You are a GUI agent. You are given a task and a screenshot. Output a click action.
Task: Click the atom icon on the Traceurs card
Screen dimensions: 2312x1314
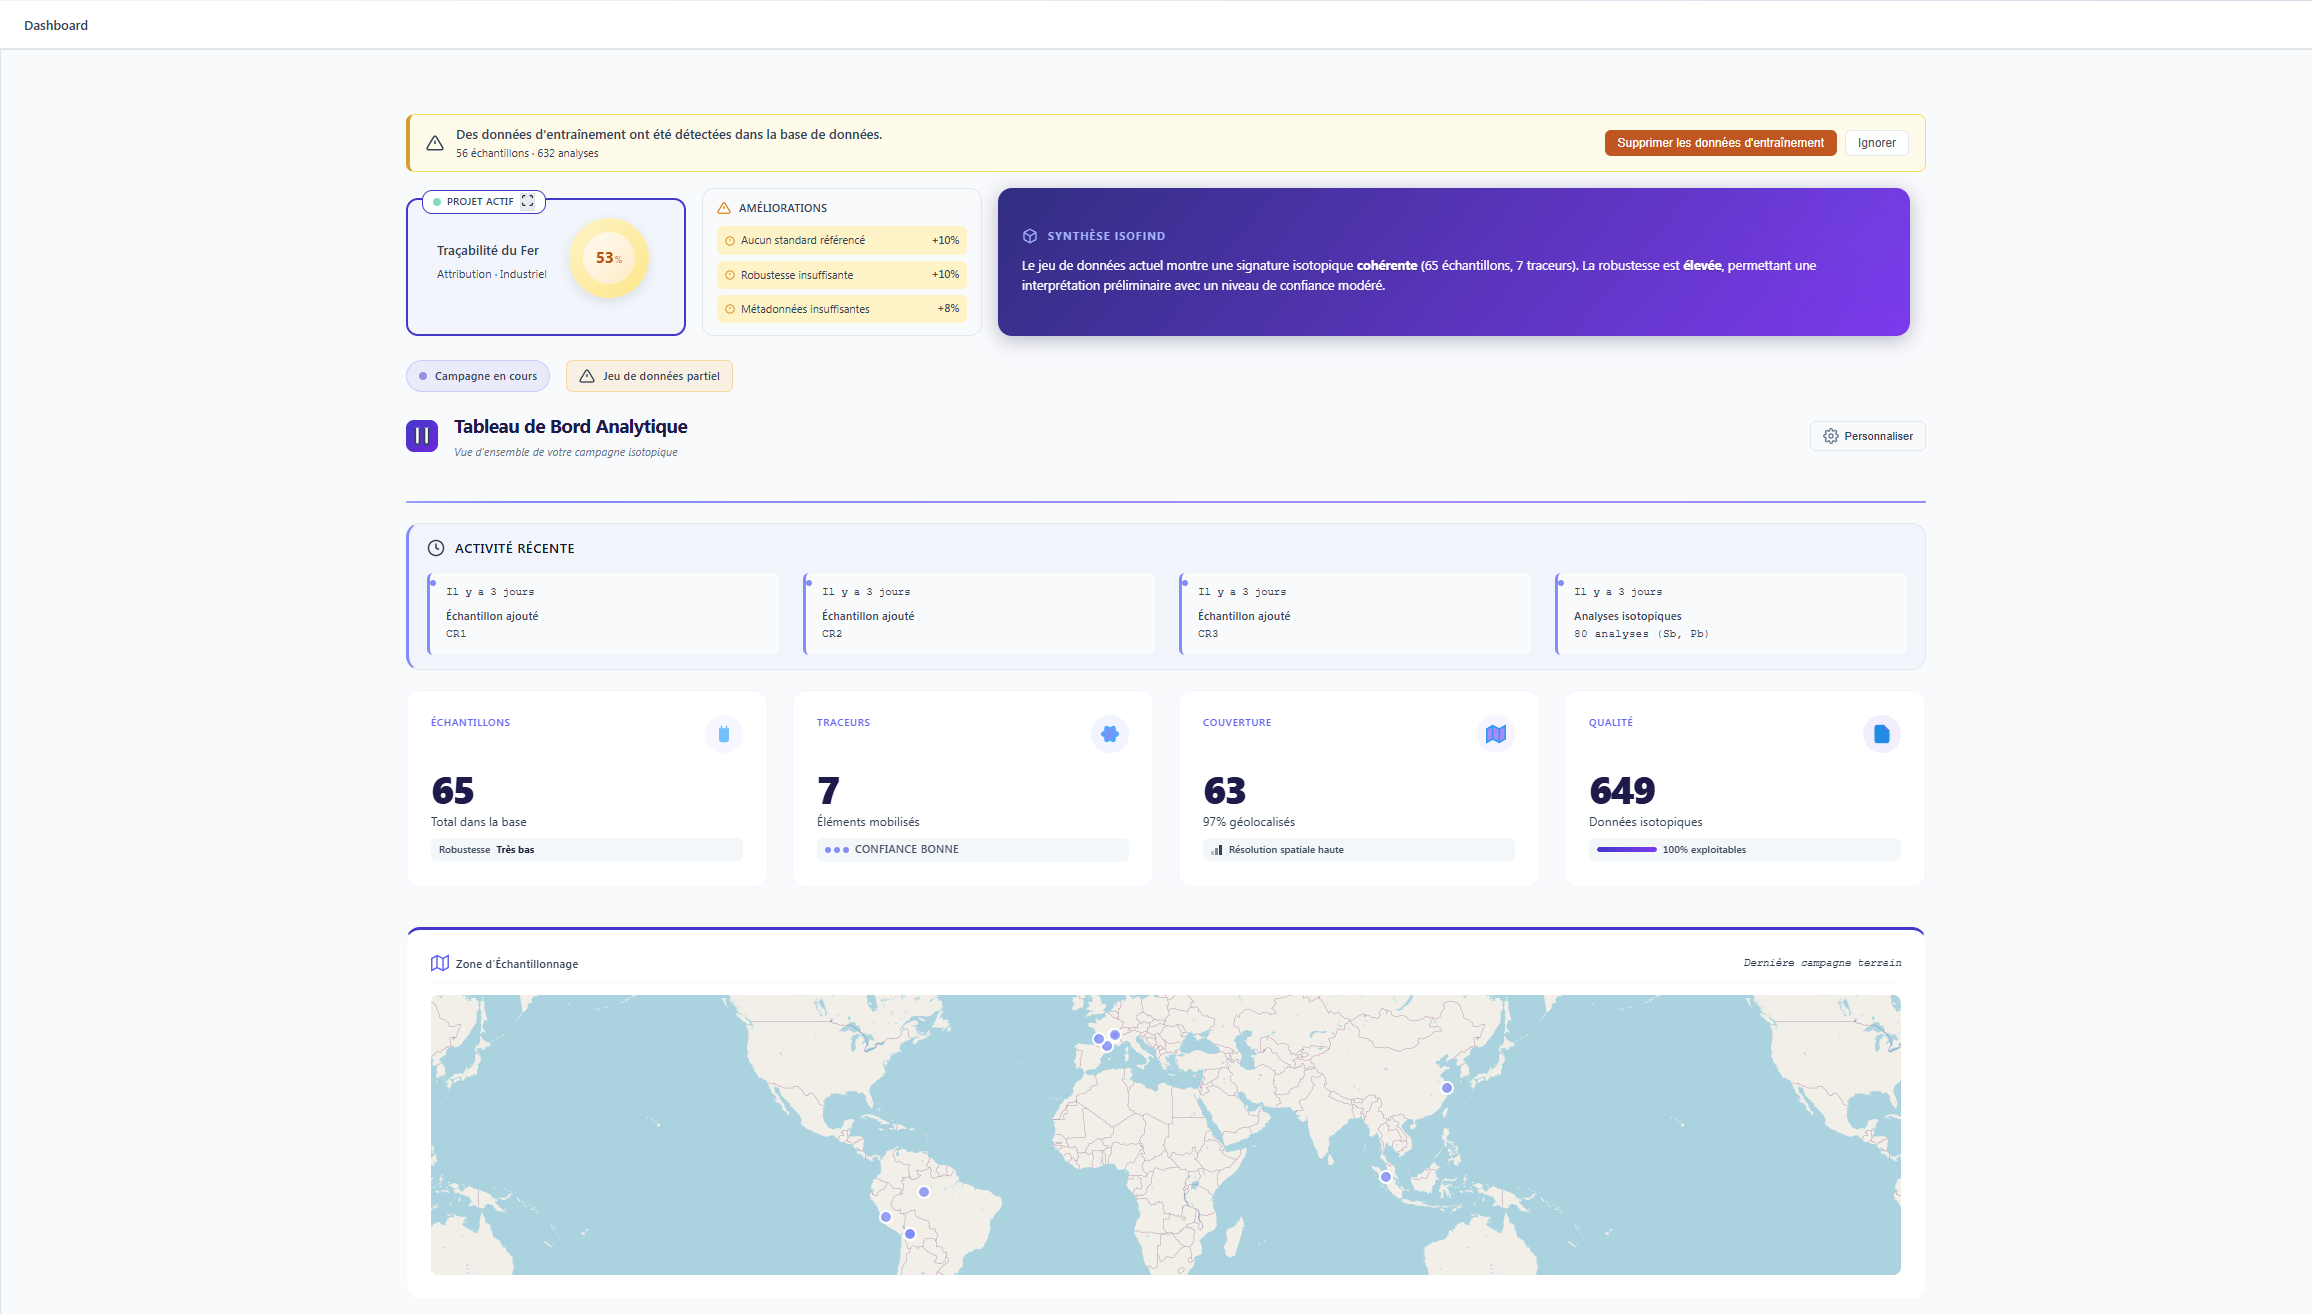1109,733
